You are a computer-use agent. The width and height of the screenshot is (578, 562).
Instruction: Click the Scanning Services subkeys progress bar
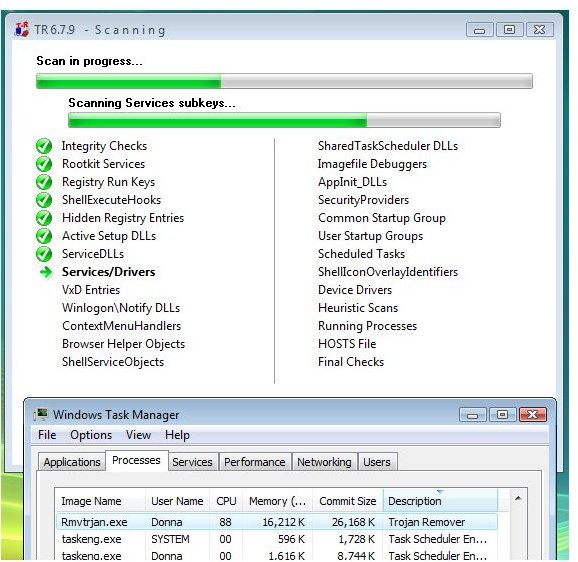coord(284,120)
